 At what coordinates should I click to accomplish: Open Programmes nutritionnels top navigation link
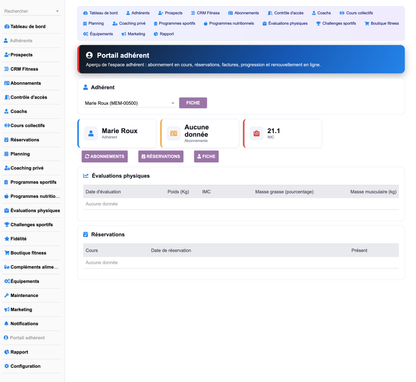[229, 23]
